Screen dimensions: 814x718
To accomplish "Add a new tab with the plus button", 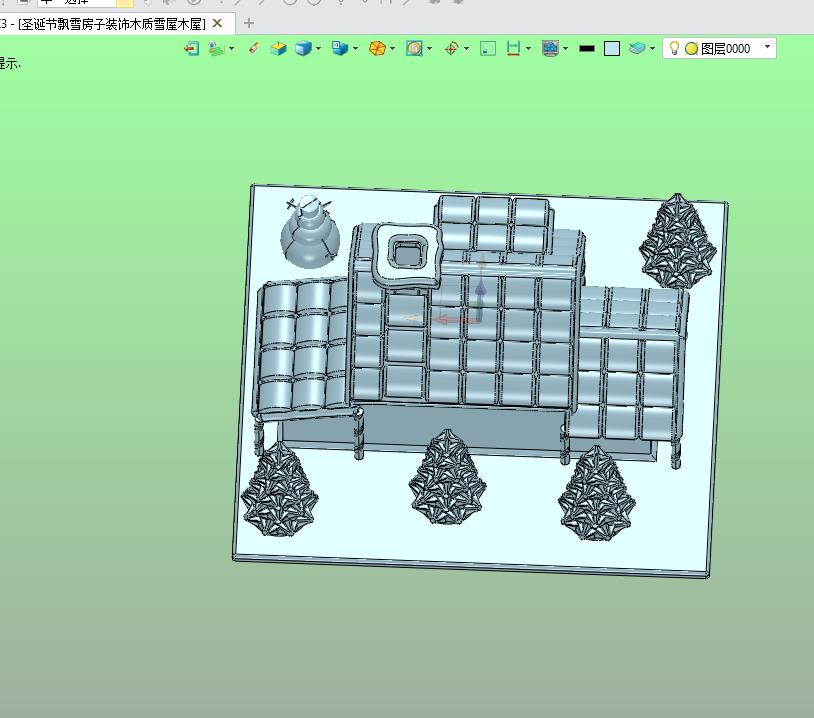I will tap(249, 23).
